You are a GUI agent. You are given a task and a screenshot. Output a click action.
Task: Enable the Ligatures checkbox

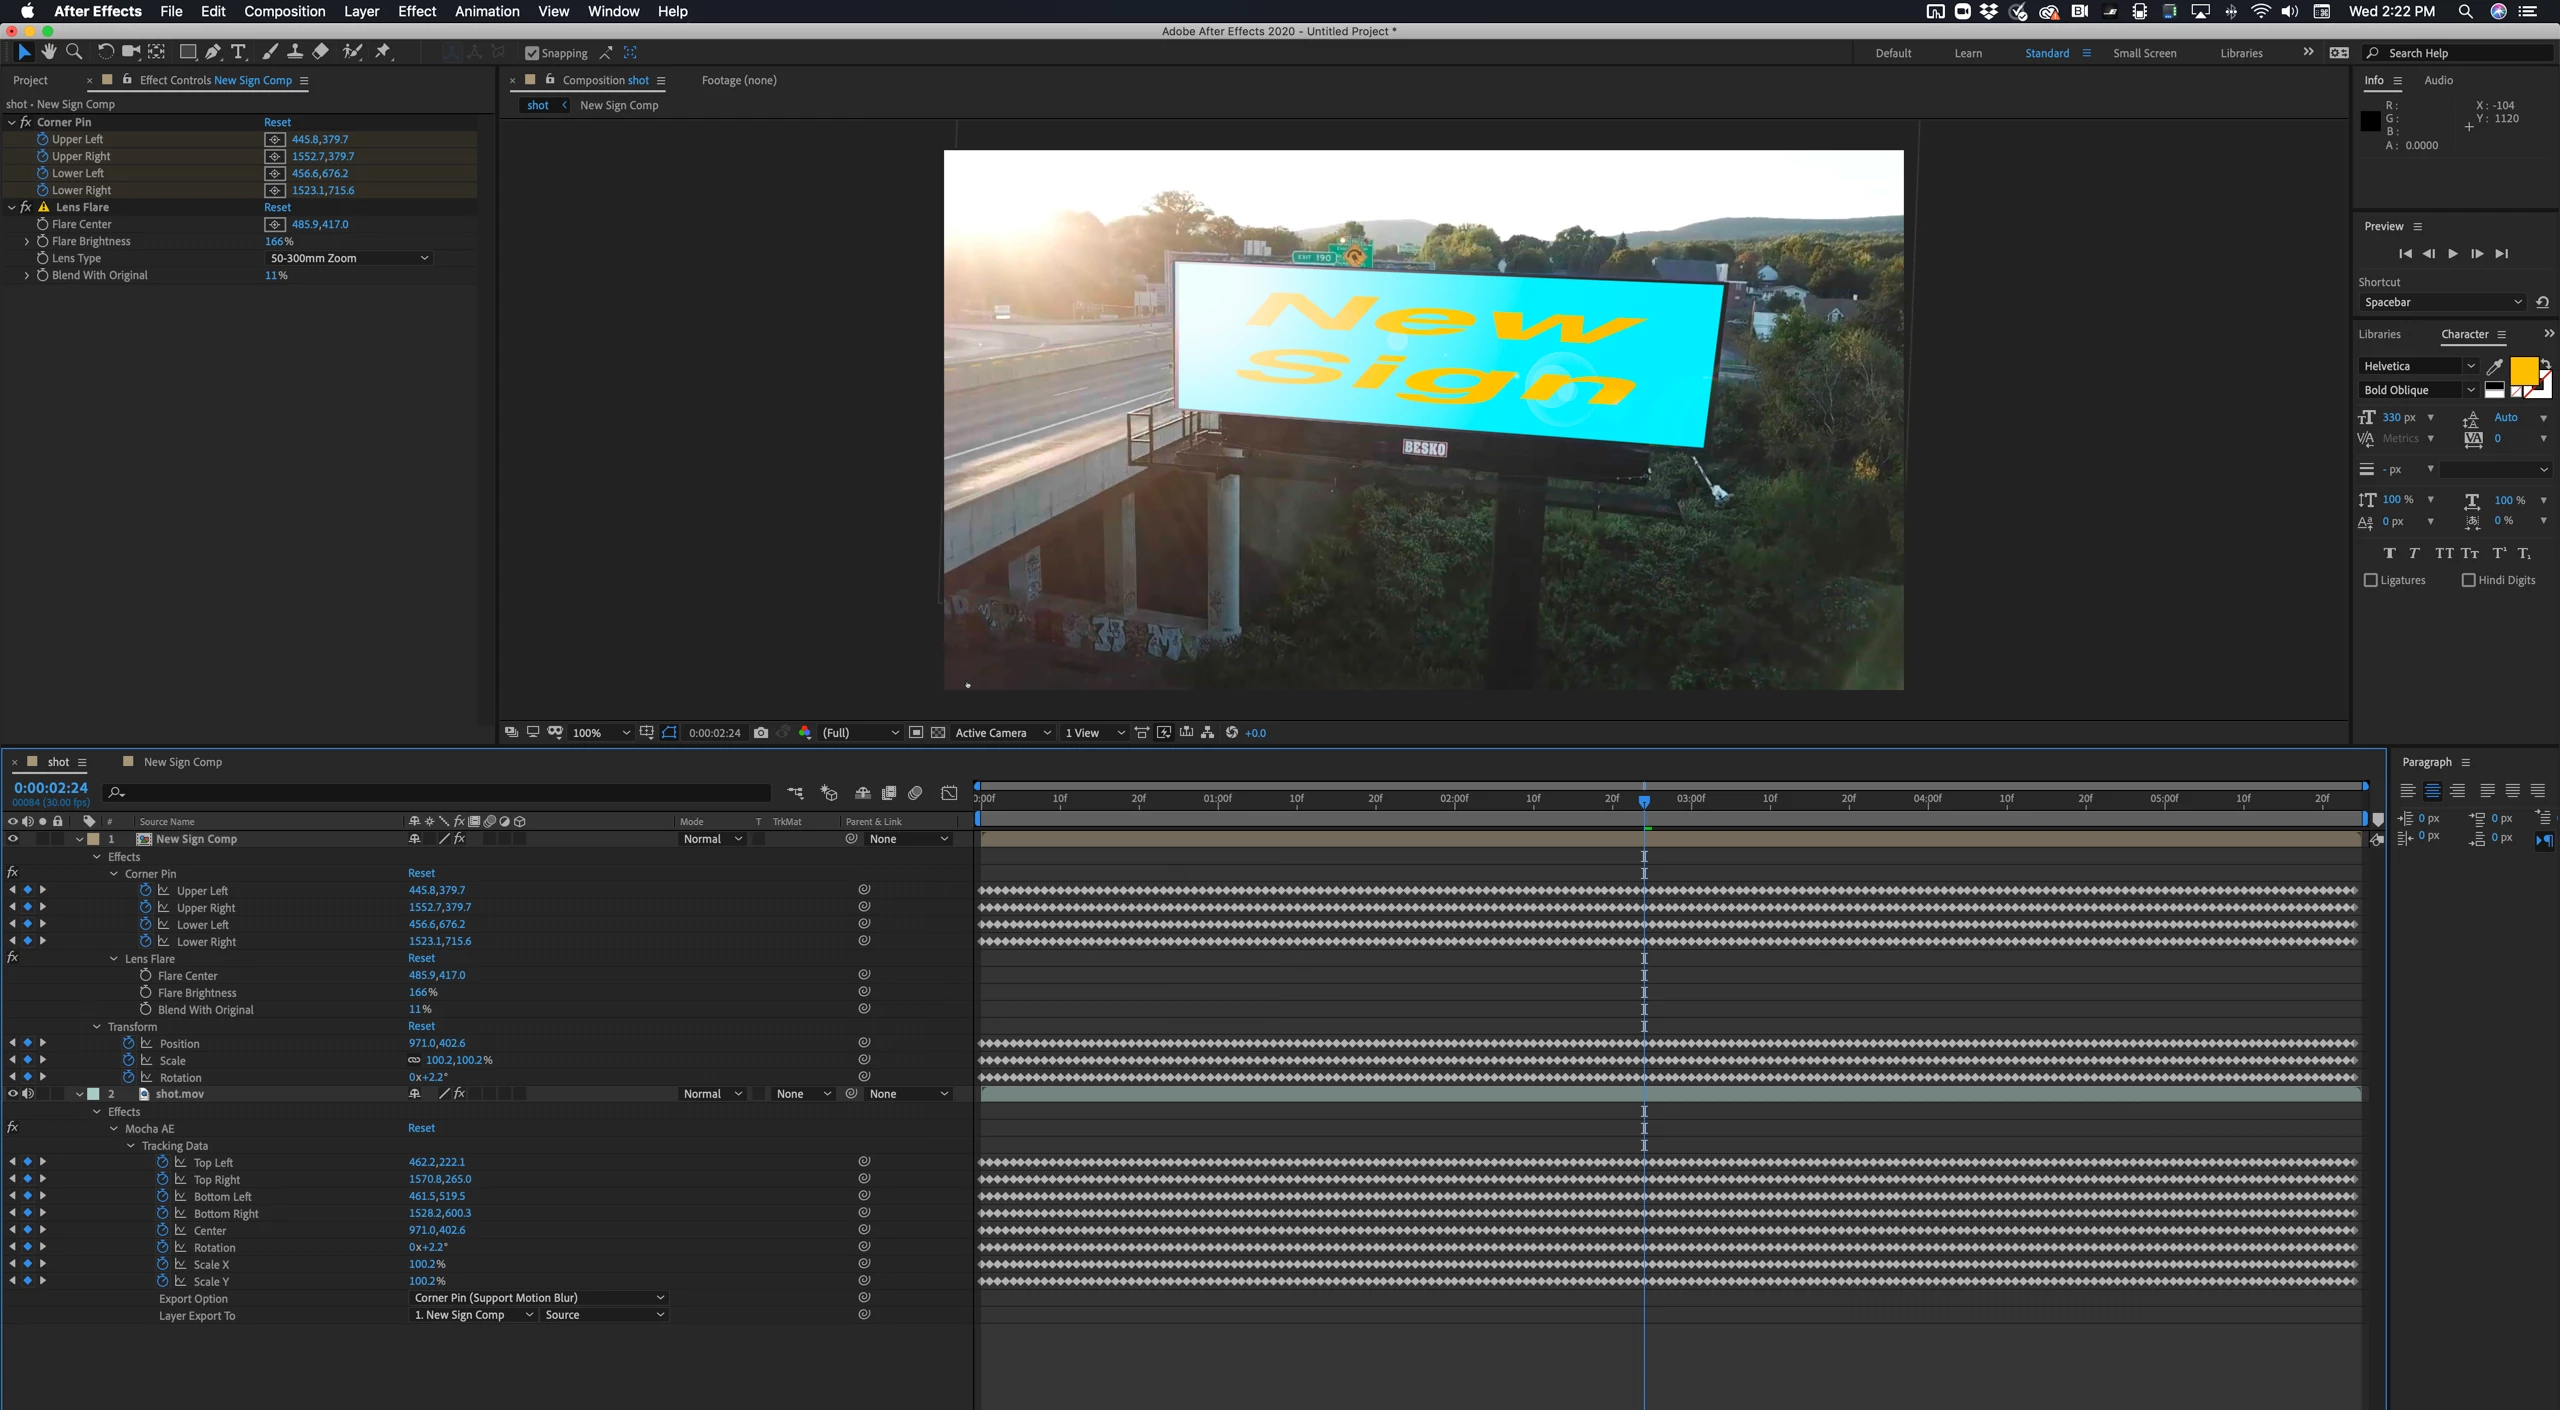click(2370, 580)
